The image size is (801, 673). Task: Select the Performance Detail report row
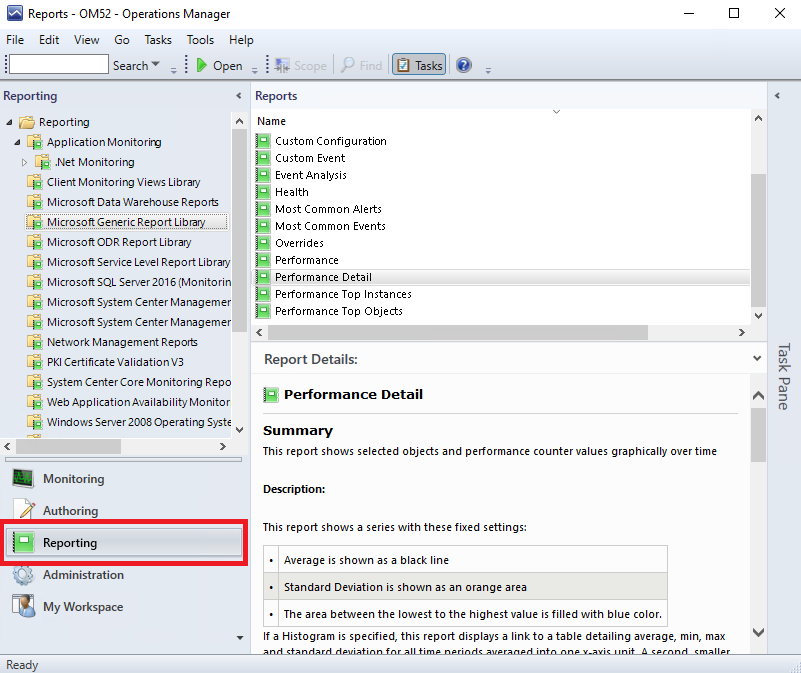[x=502, y=277]
